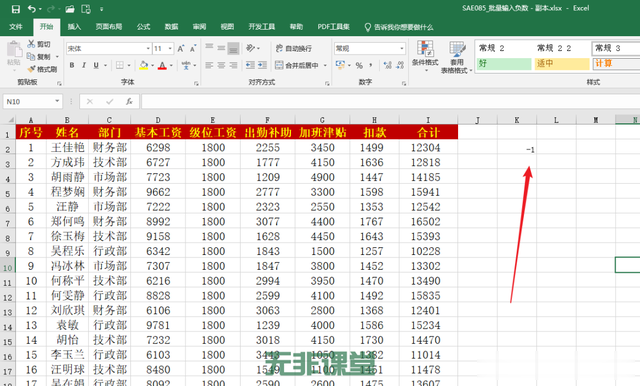Increase font size with the larger A icon
Viewport: 640px width, 386px height.
[x=180, y=49]
